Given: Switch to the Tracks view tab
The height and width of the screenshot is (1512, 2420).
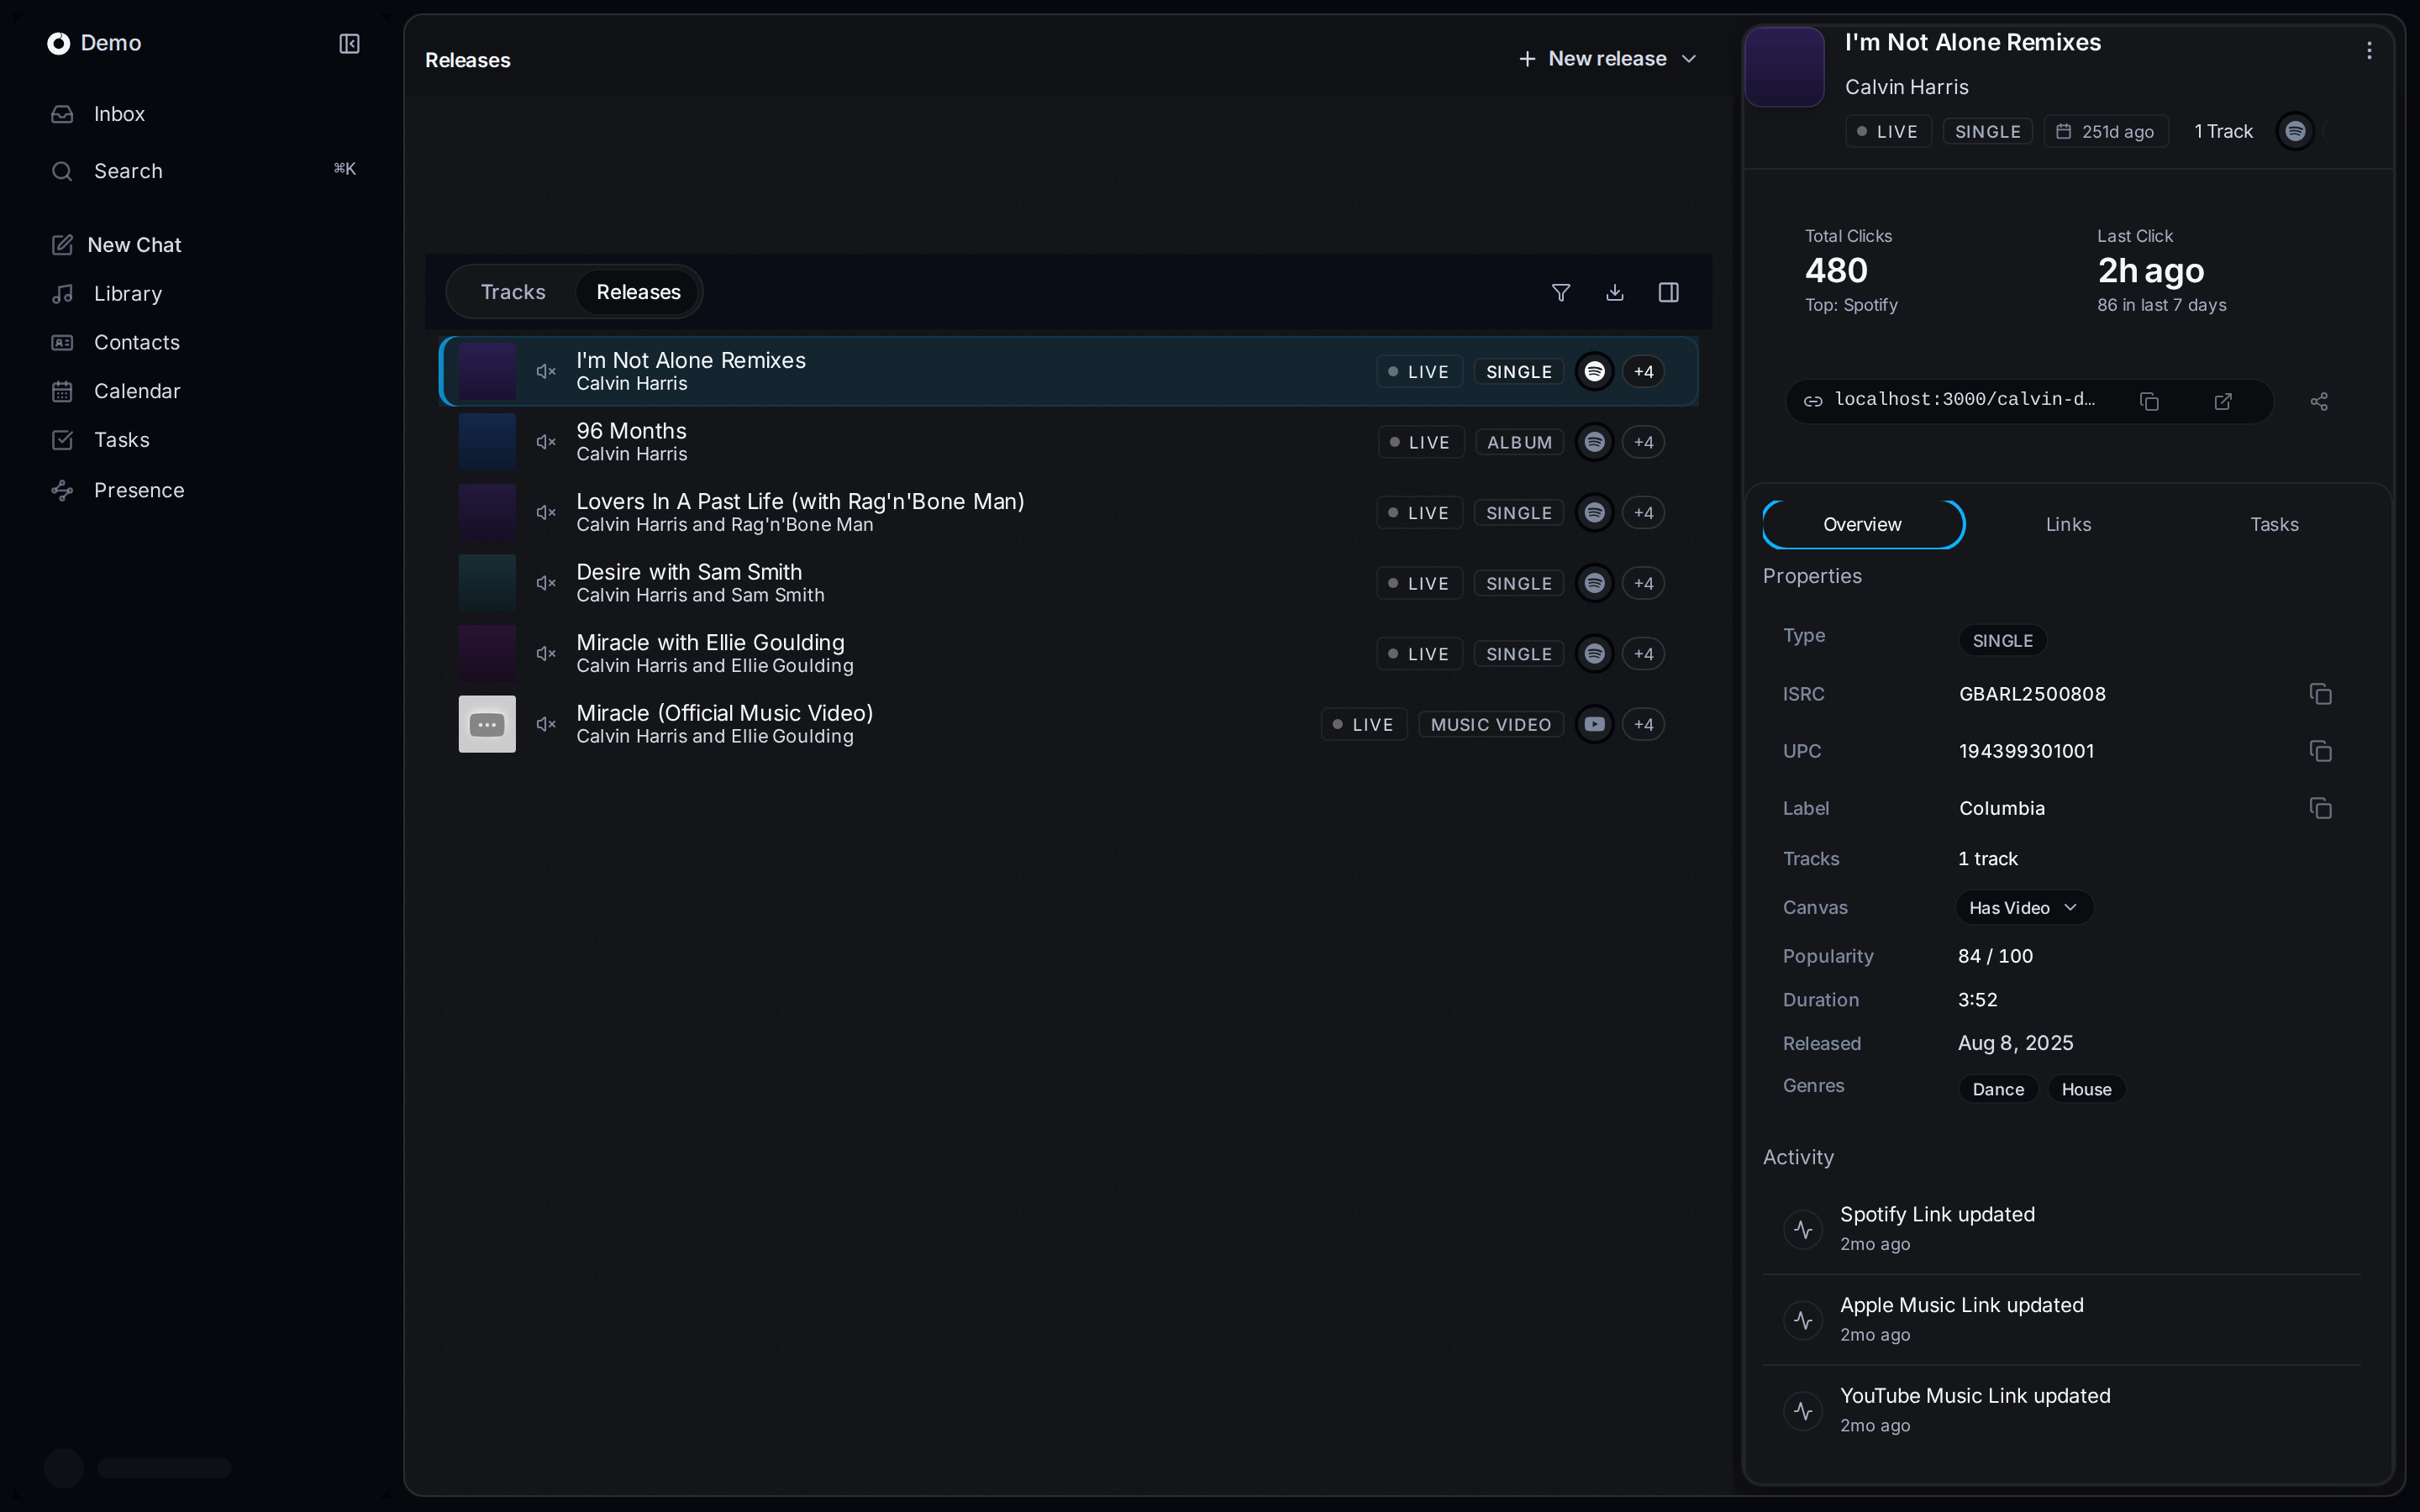Looking at the screenshot, I should pos(513,292).
